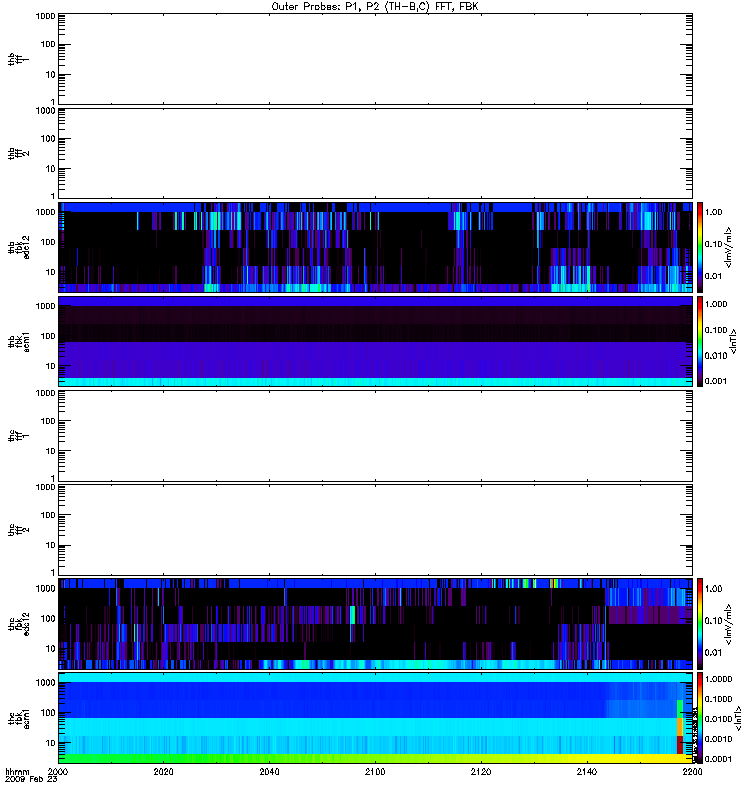Screen dimensions: 750x800
Task: Click the thc fbk scm1 spectrogram panel
Action: (x=375, y=718)
